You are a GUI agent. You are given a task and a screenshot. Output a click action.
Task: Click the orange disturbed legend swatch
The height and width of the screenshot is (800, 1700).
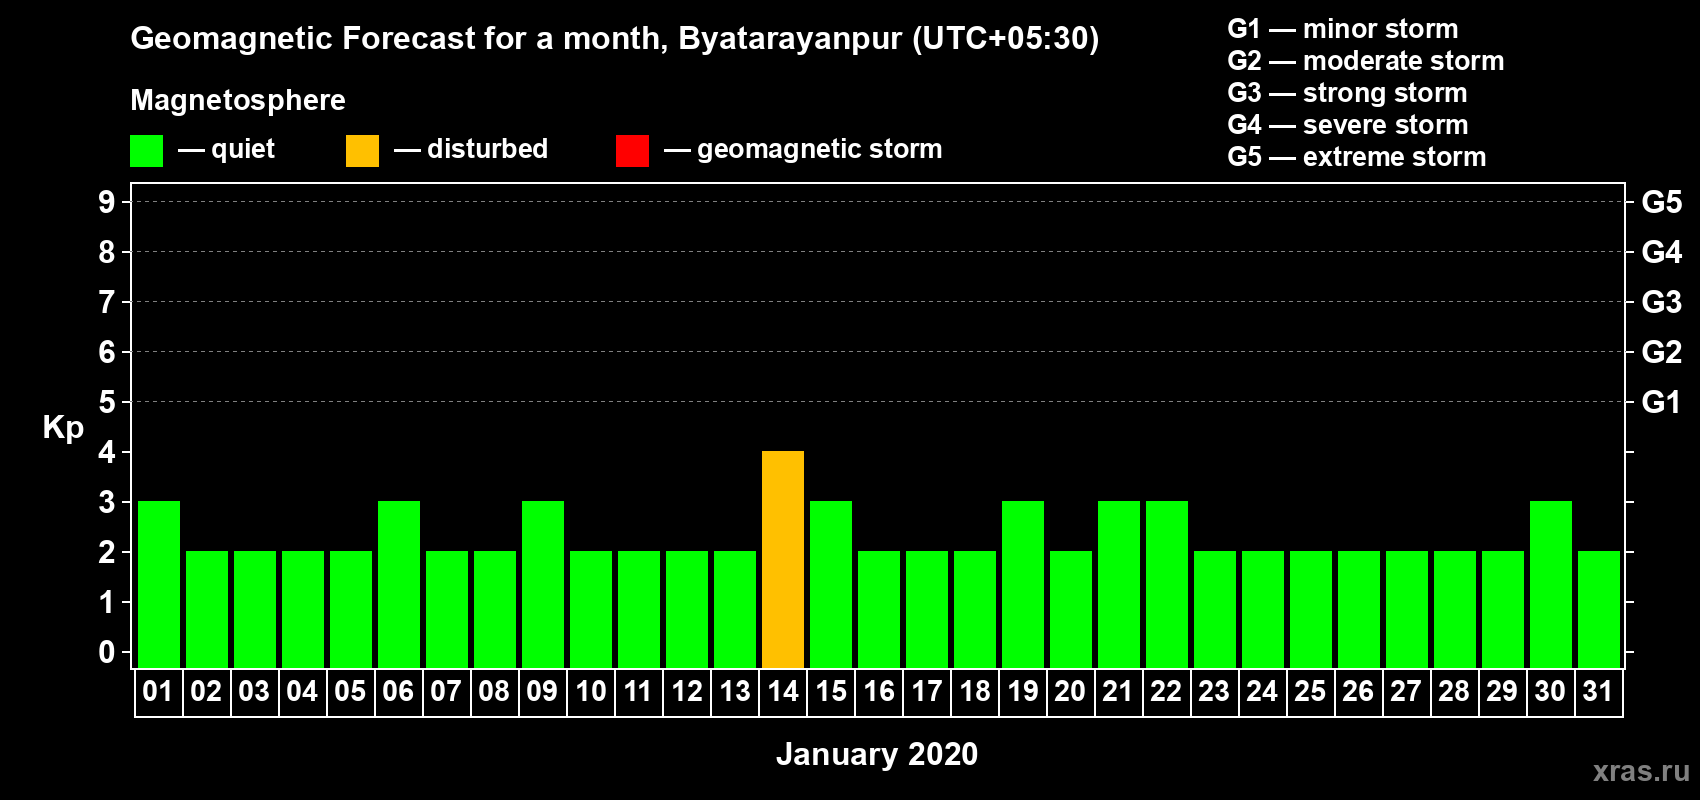[362, 151]
